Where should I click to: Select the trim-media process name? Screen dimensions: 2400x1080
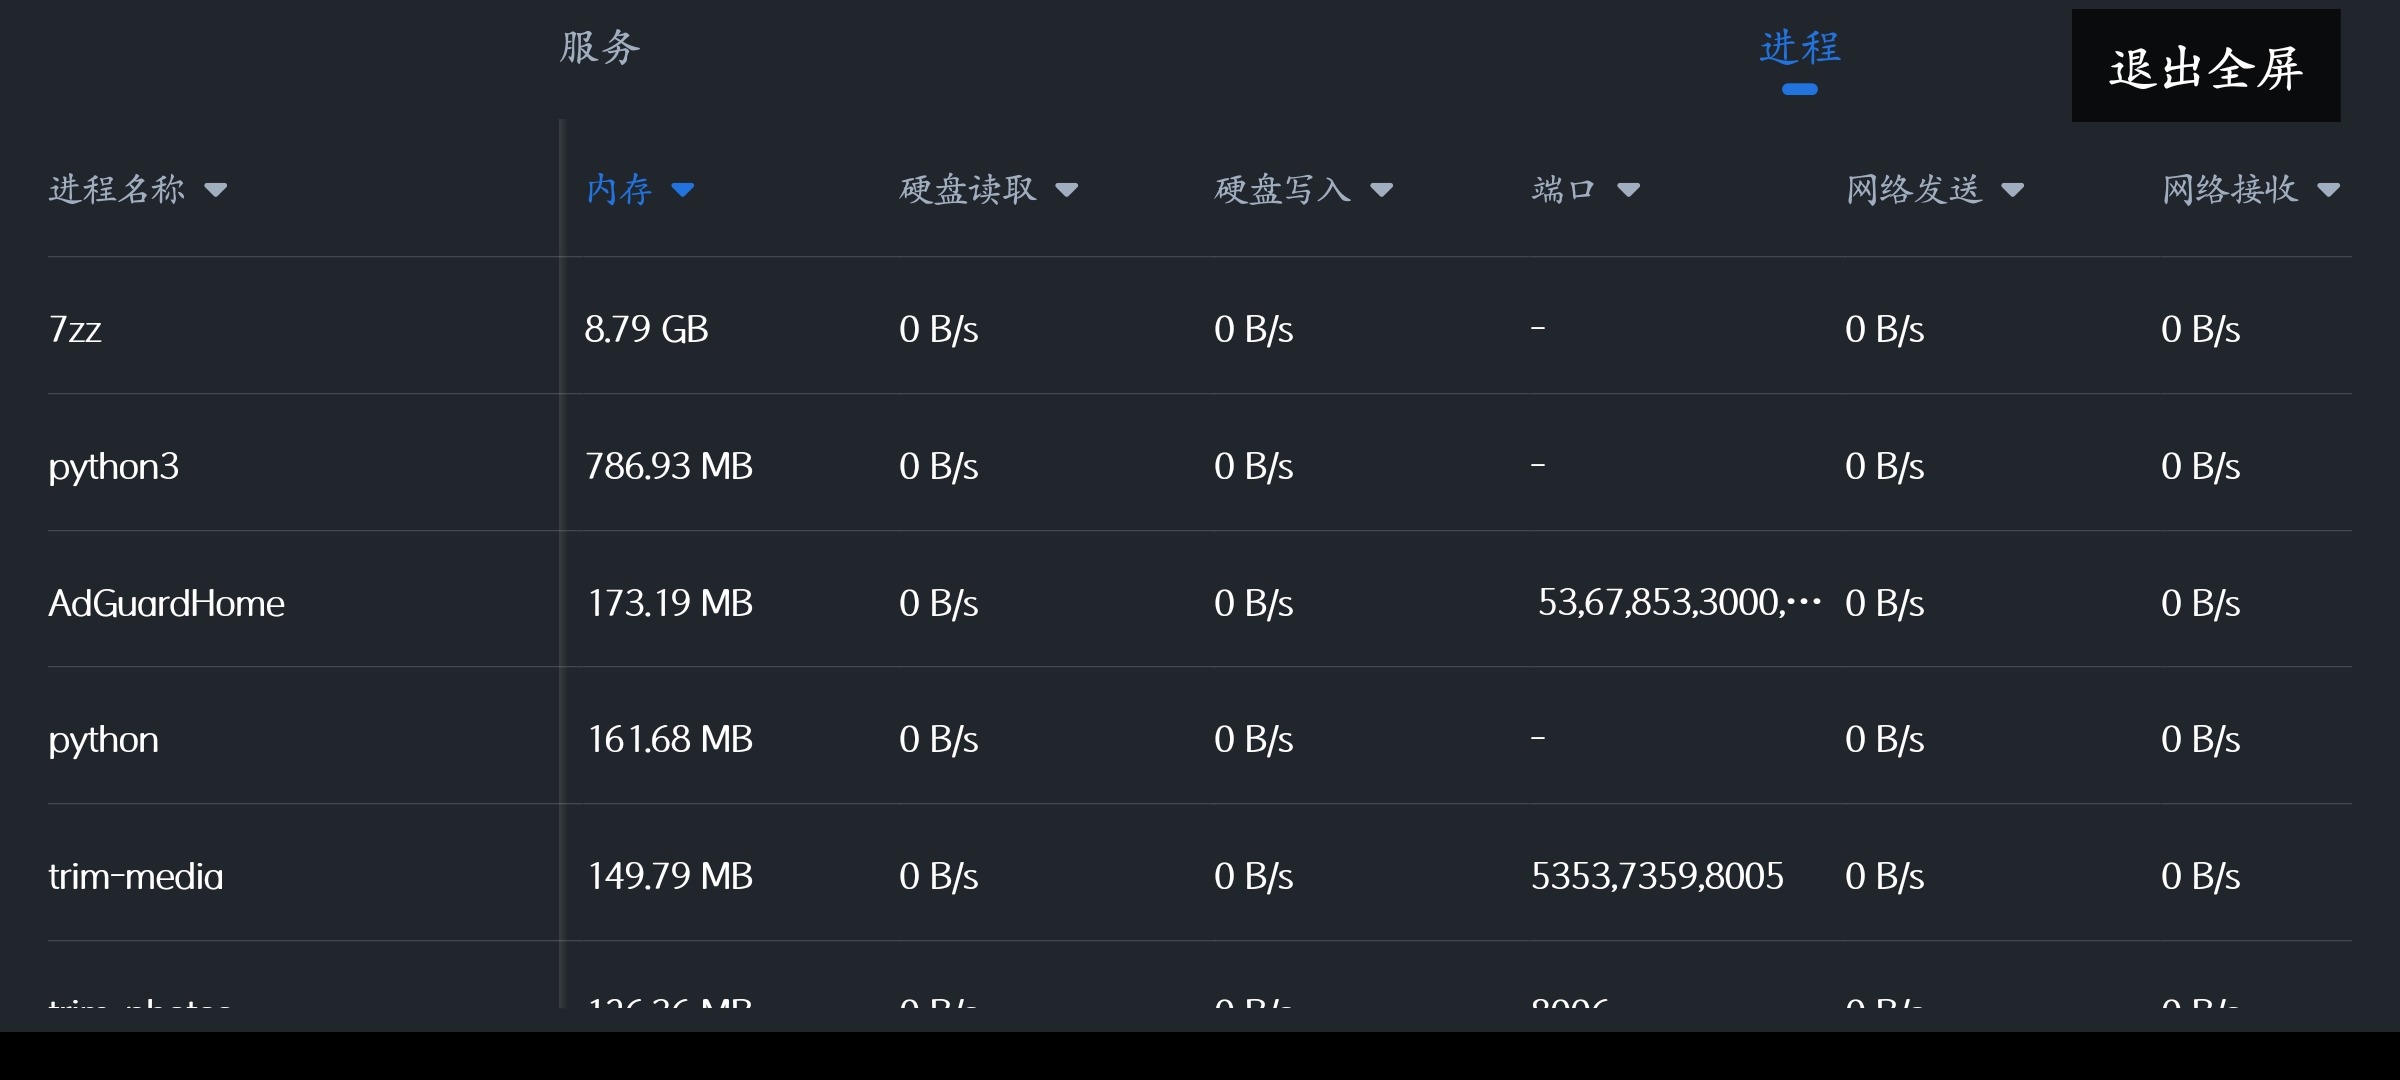[136, 877]
